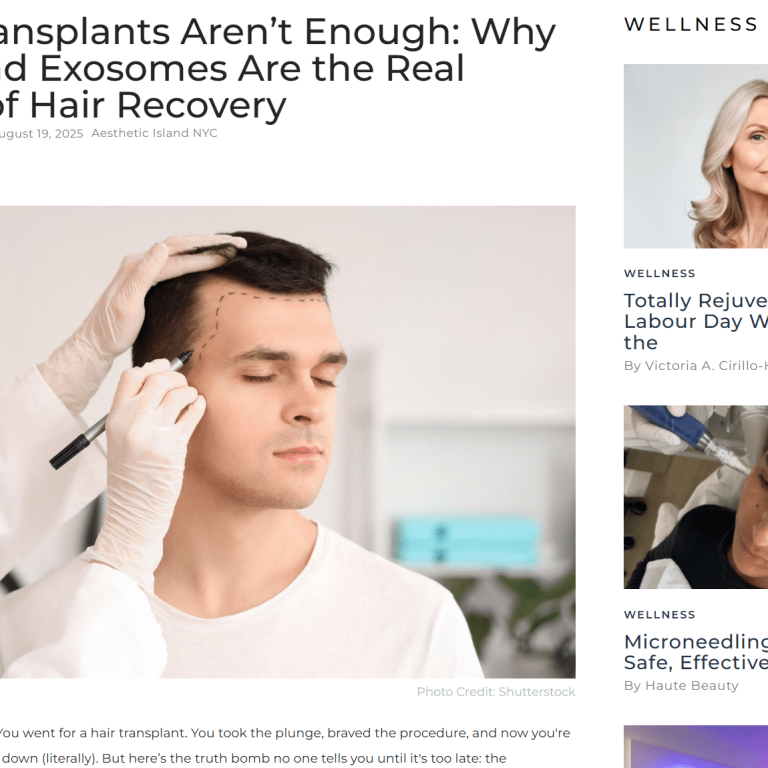The image size is (768, 768).
Task: Click the 'Labour Day' line of the sidebar title
Action: 696,321
